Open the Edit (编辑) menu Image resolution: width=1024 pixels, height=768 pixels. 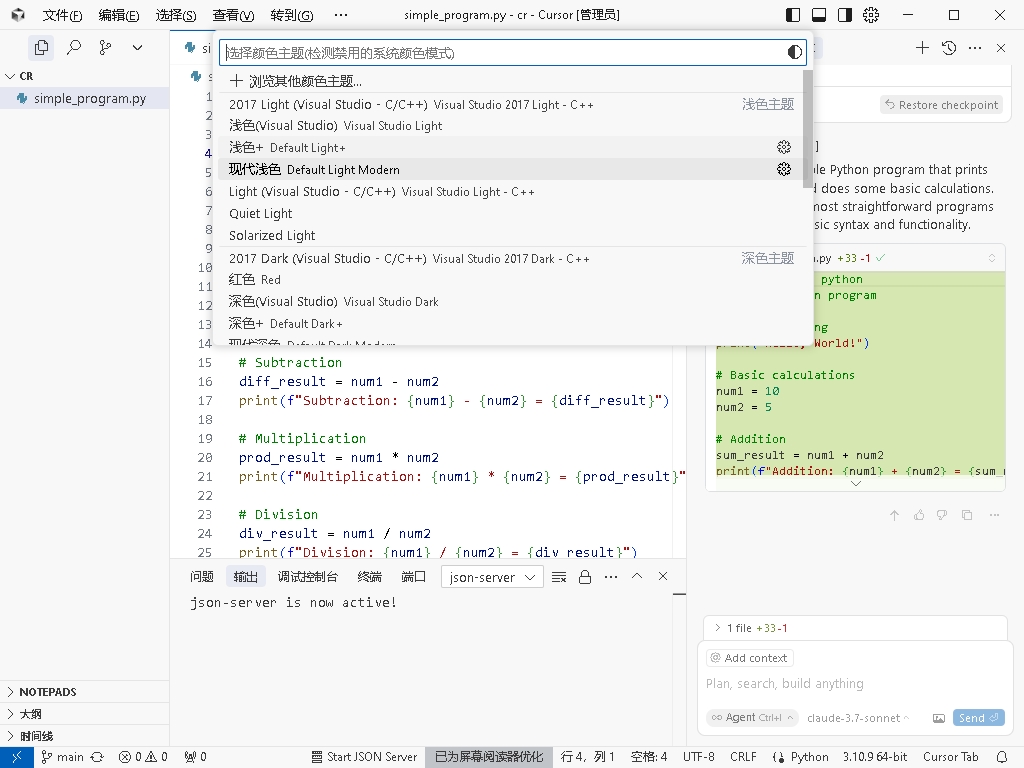click(119, 15)
